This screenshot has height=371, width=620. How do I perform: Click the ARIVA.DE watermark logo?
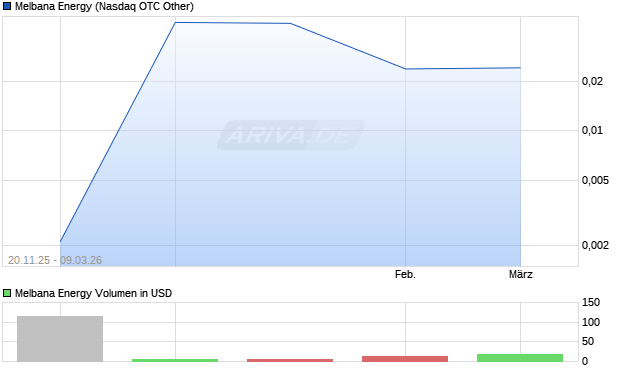pyautogui.click(x=291, y=135)
